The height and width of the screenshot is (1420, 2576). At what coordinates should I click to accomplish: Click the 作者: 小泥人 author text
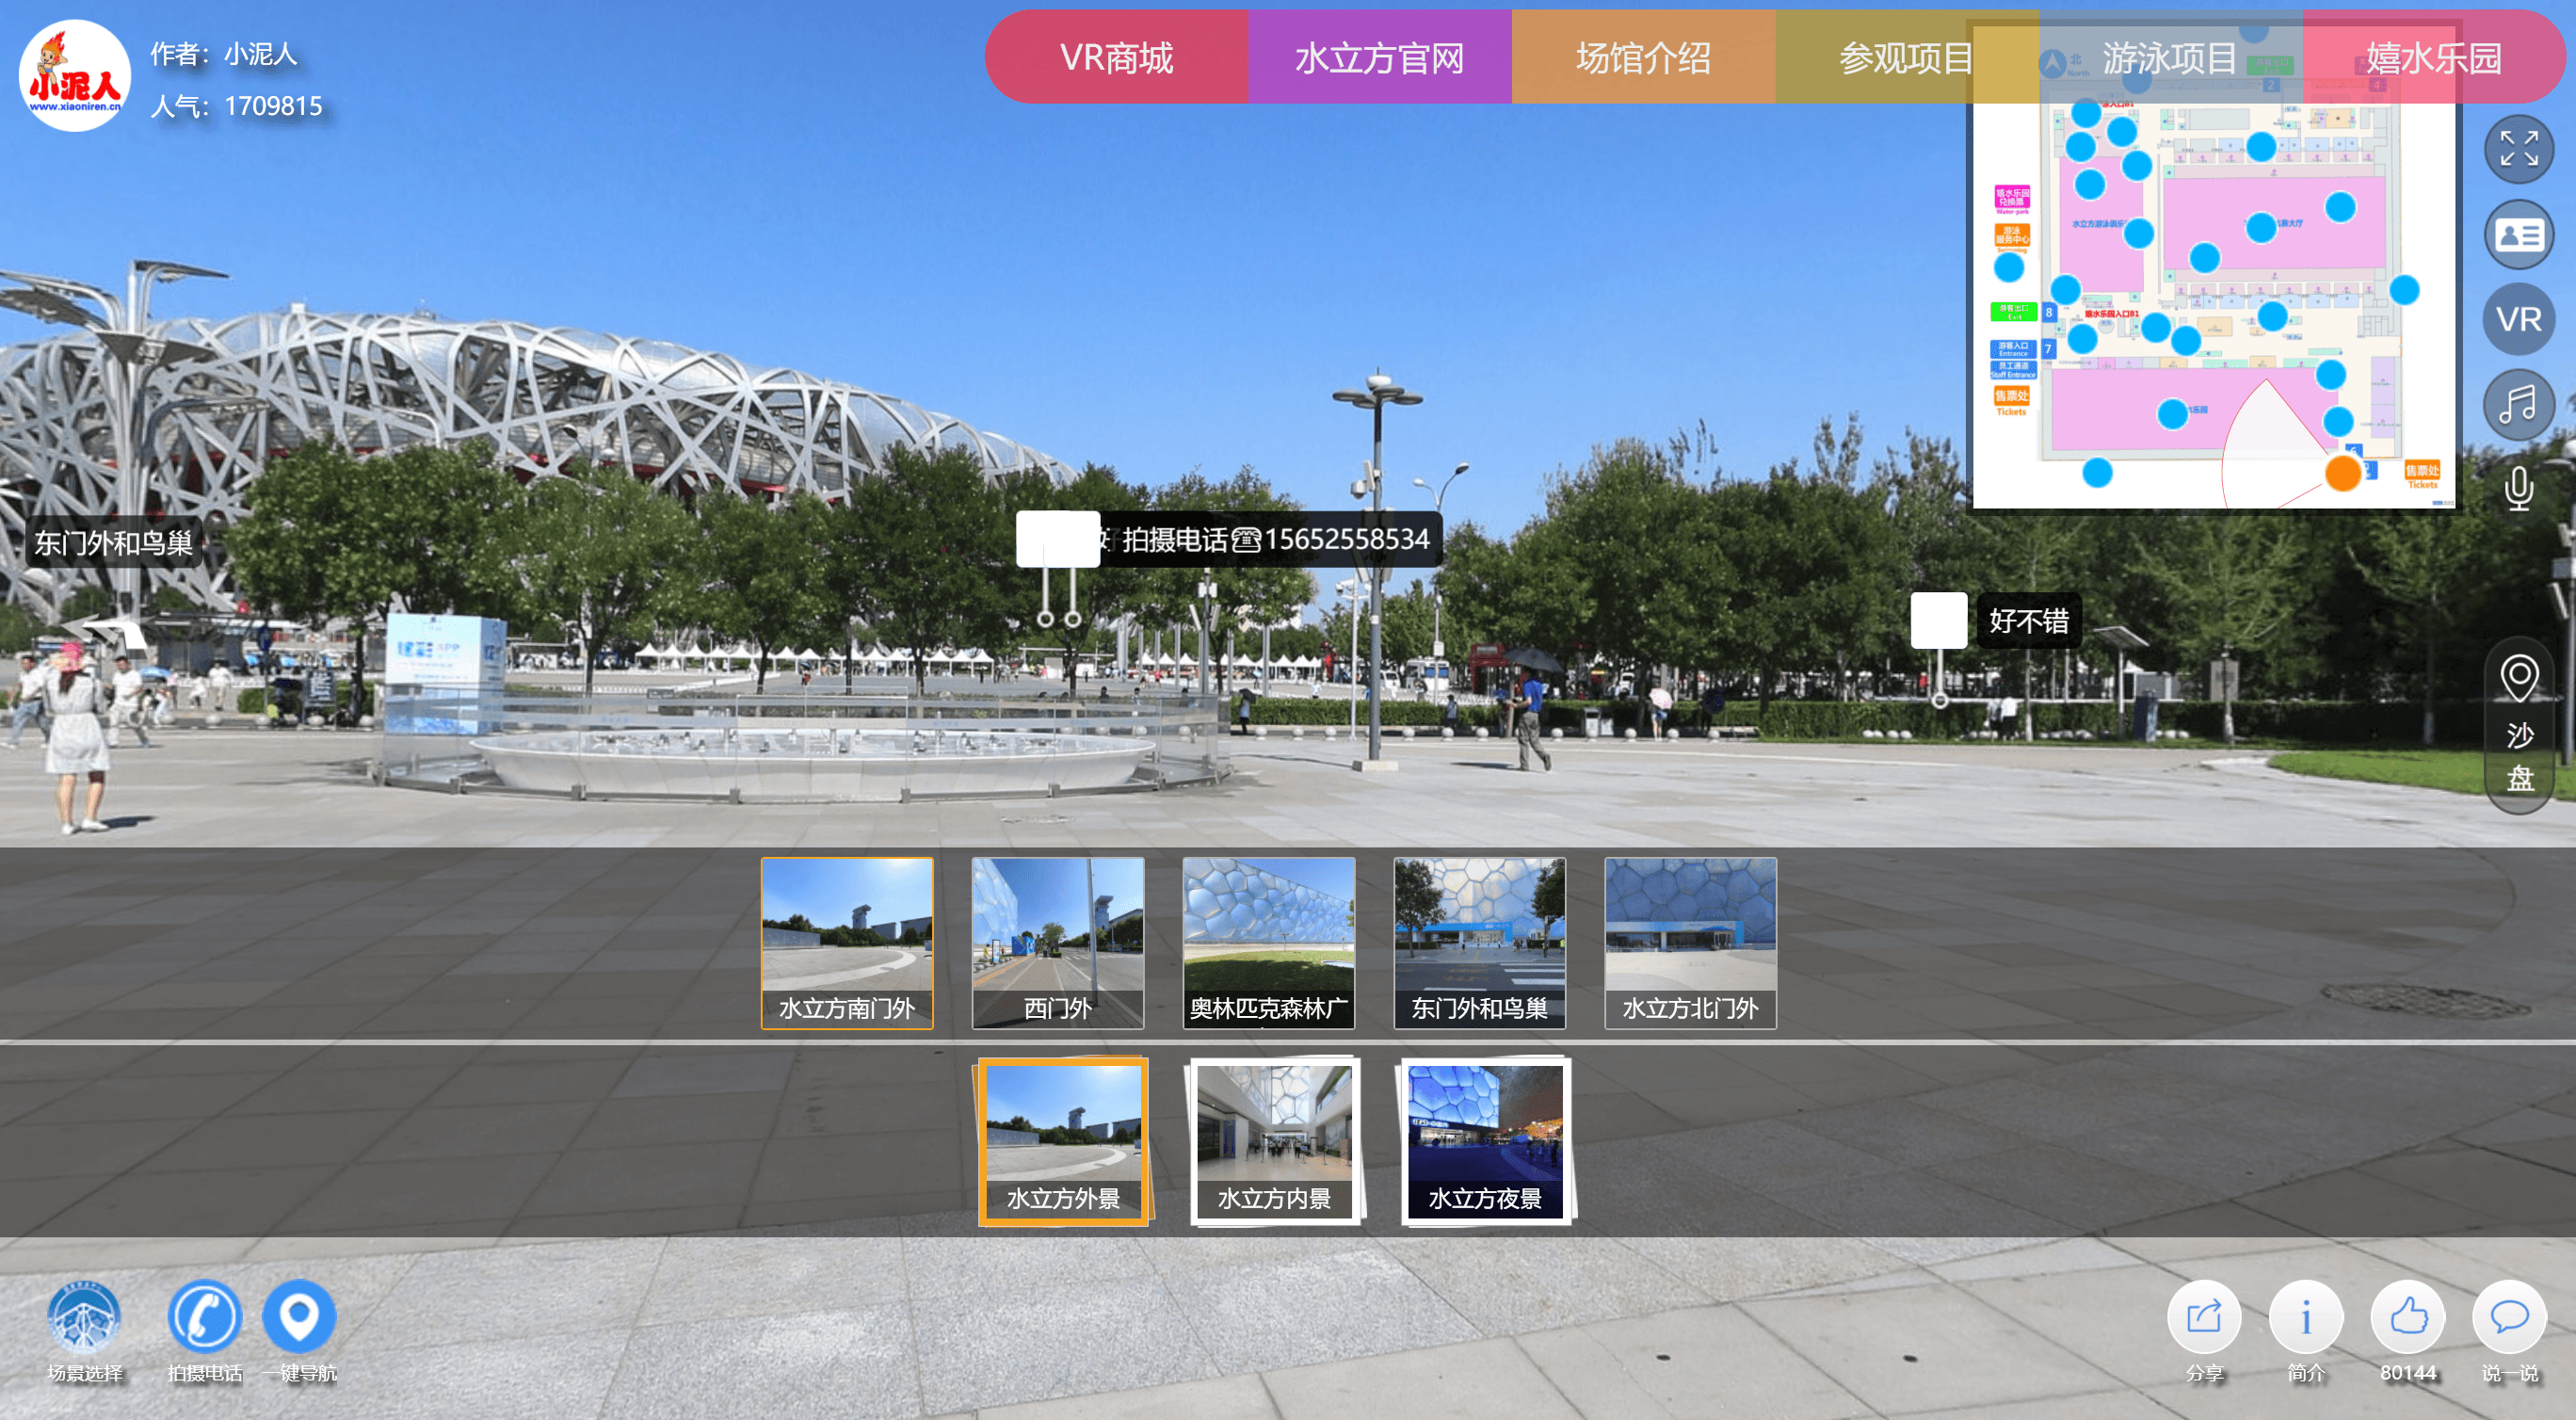click(x=224, y=54)
